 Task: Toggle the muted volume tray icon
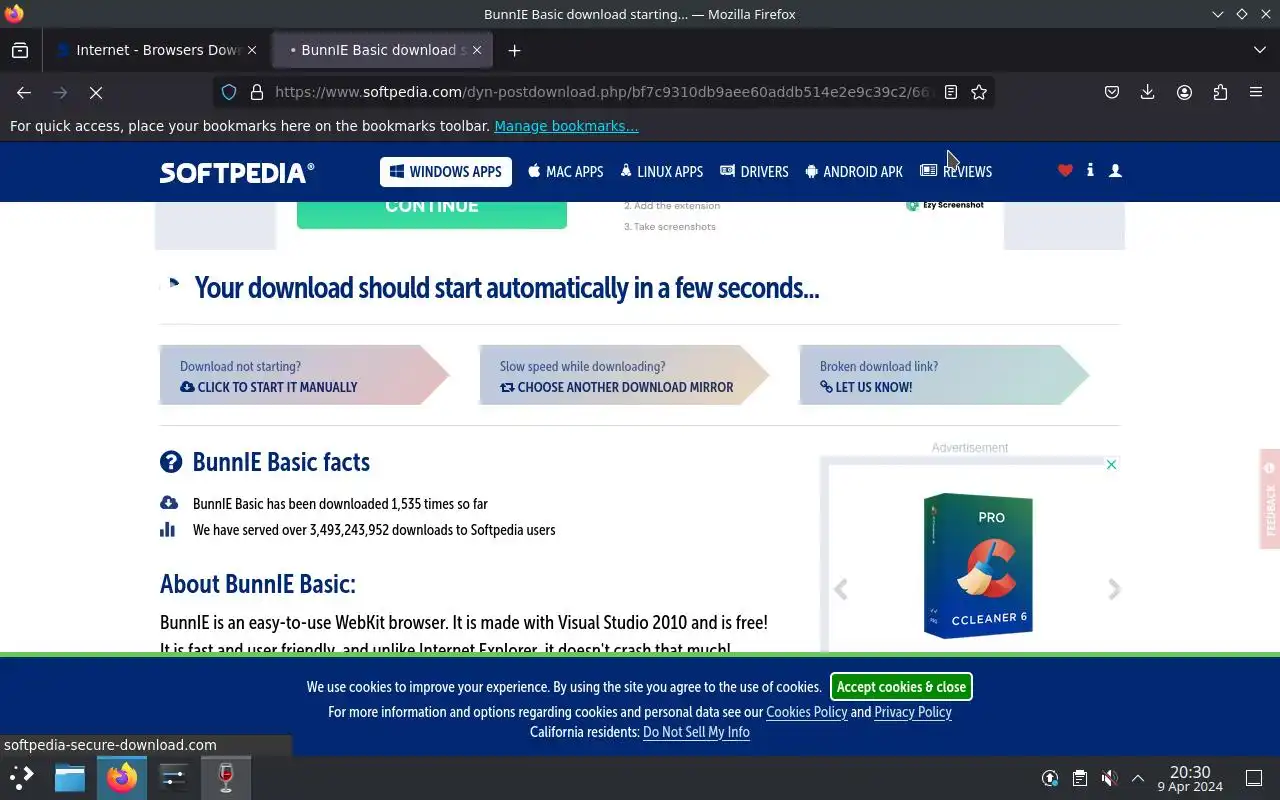click(x=1109, y=778)
